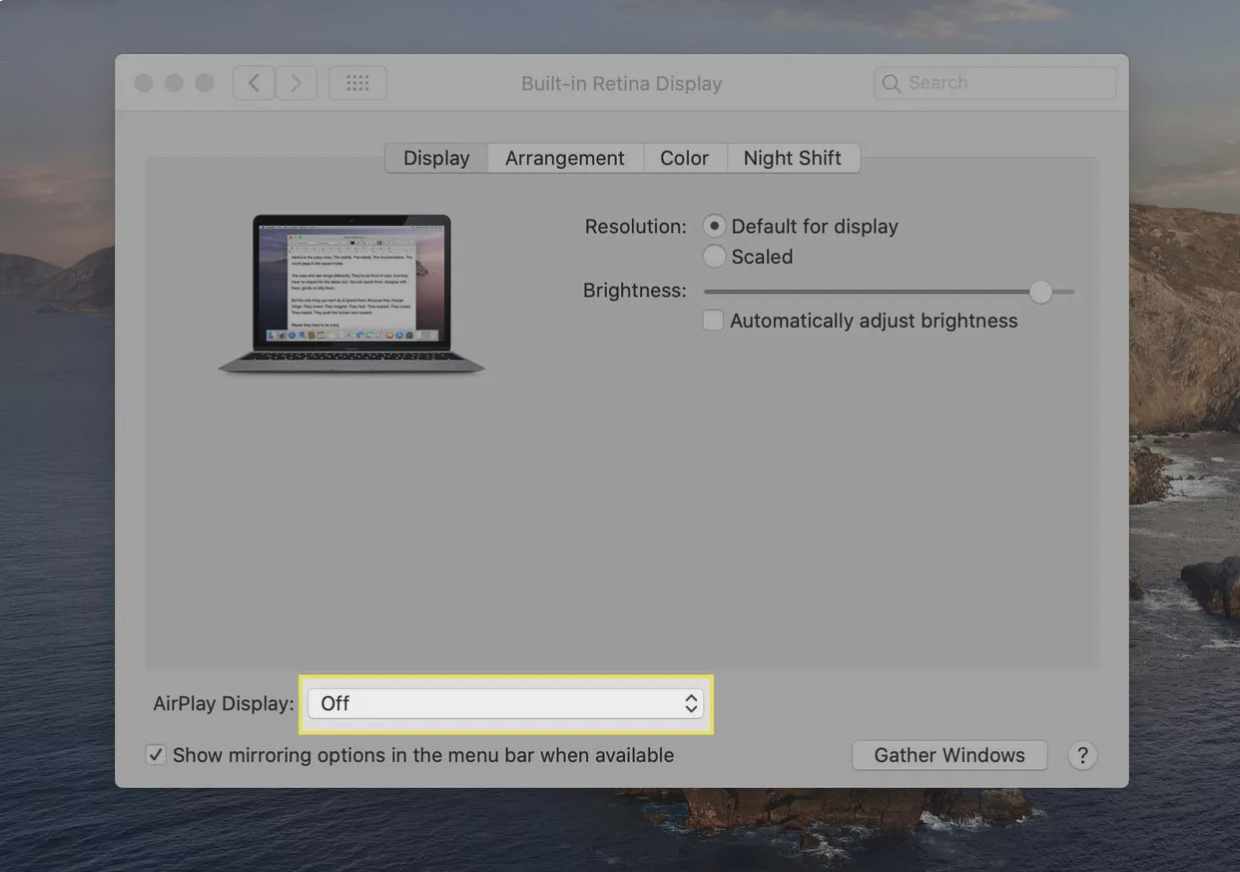This screenshot has width=1240, height=872.
Task: Open the Help question mark
Action: pyautogui.click(x=1082, y=755)
